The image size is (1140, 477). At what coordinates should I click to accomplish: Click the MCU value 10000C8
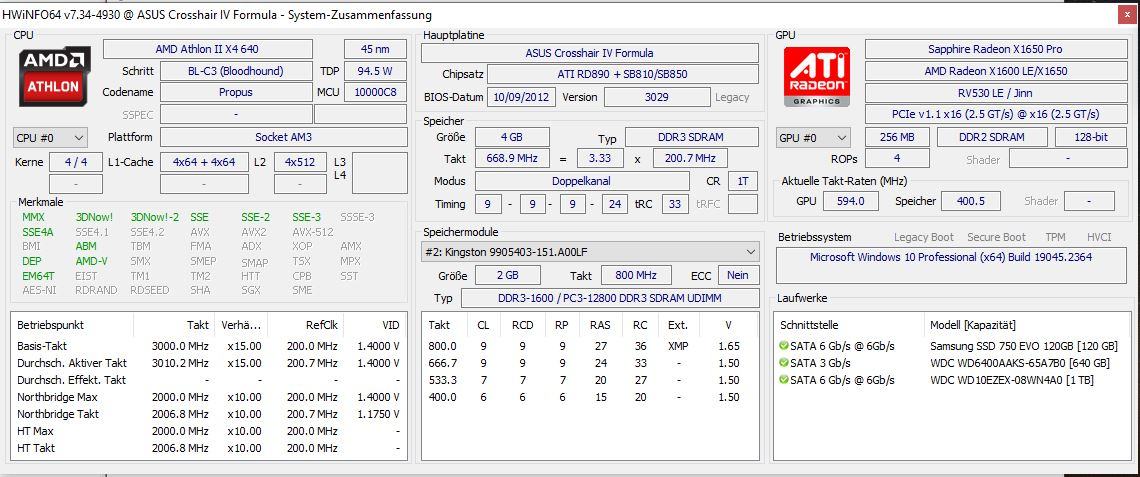tap(376, 92)
